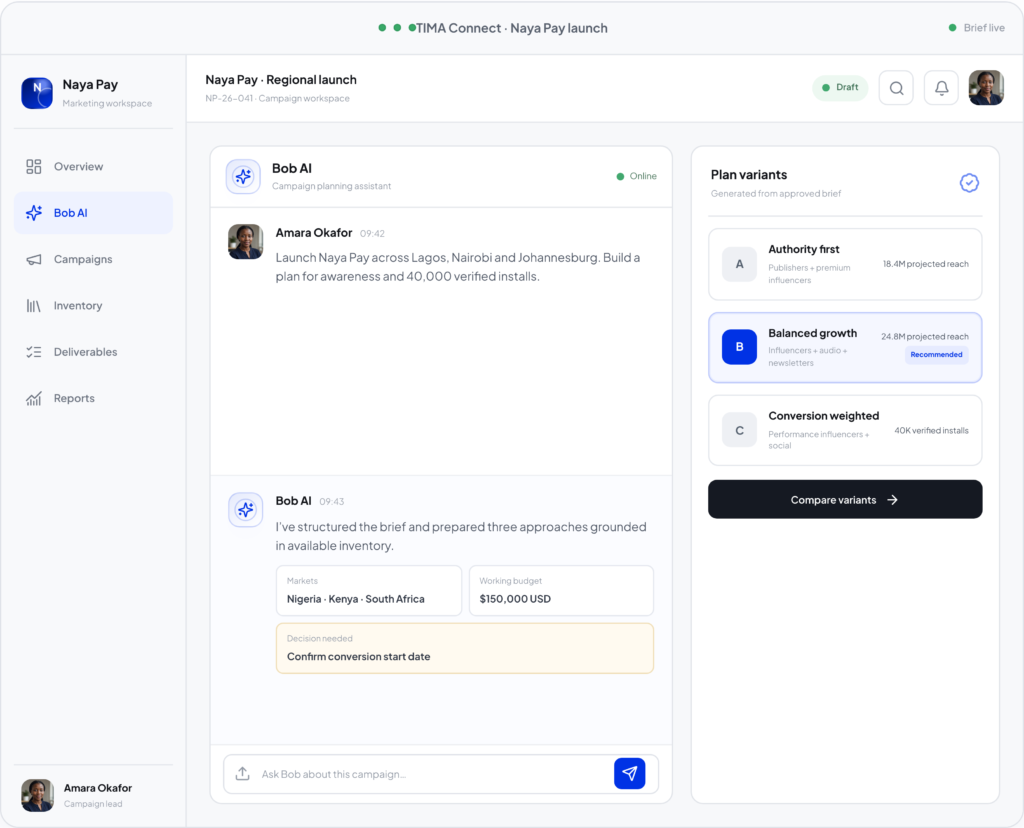Click the verified check badge in Plan variants
The width and height of the screenshot is (1024, 828).
969,183
